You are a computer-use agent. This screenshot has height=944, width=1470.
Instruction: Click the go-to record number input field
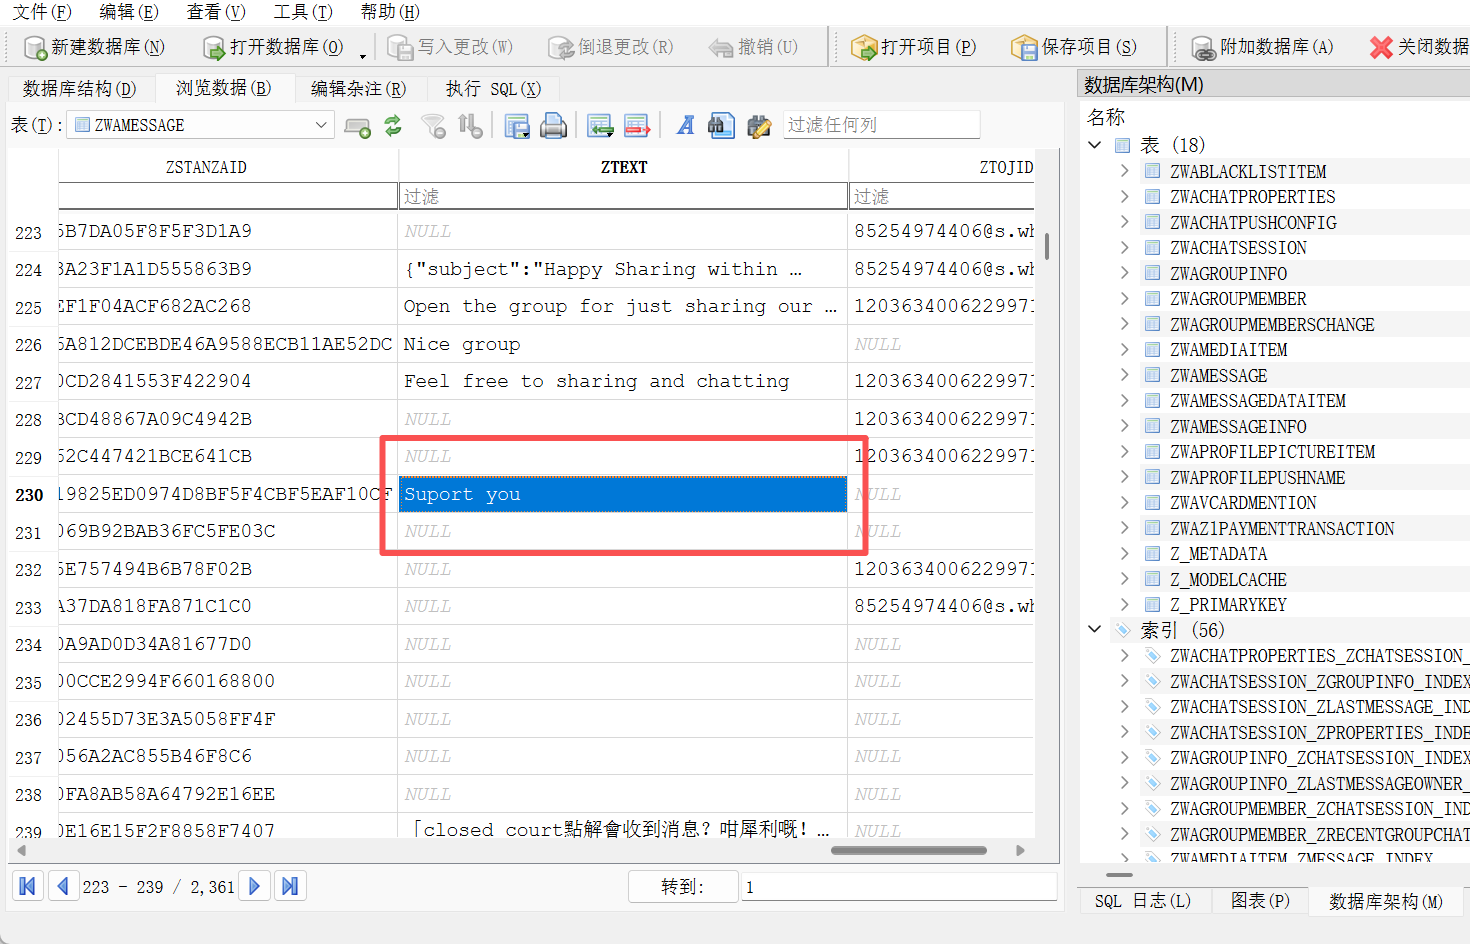[x=899, y=887]
